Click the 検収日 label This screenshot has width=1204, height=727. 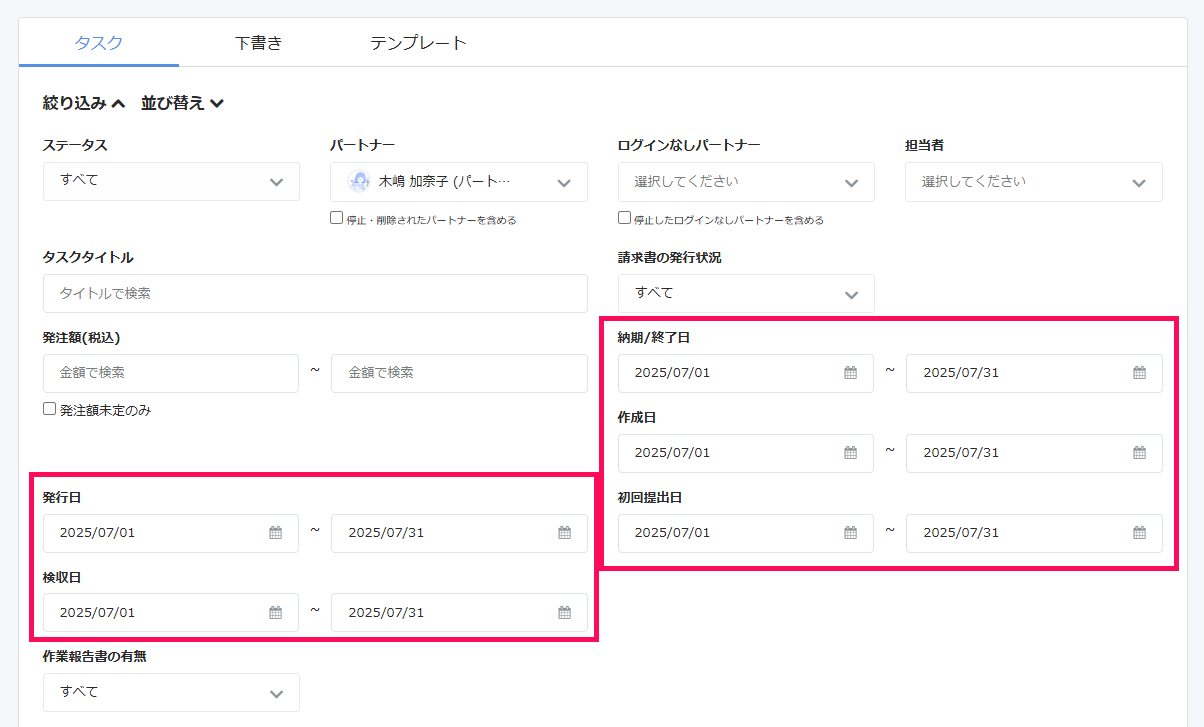62,577
